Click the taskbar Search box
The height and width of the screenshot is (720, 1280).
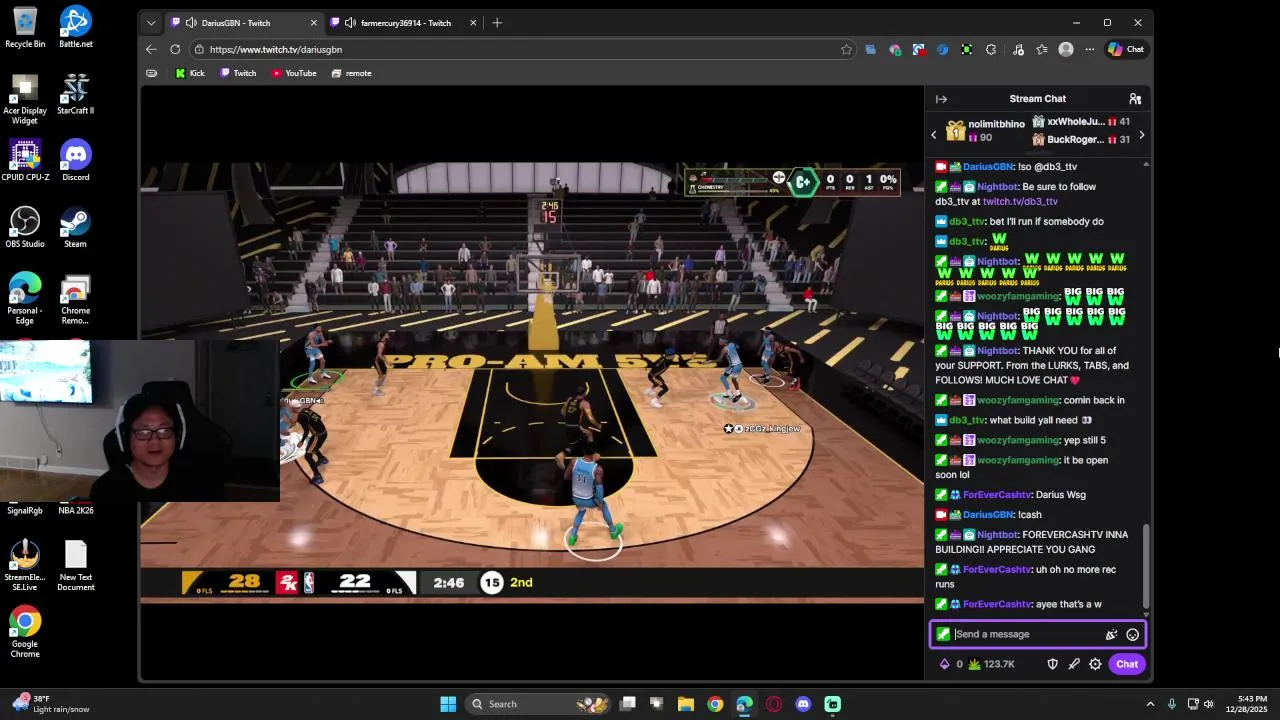coord(536,704)
